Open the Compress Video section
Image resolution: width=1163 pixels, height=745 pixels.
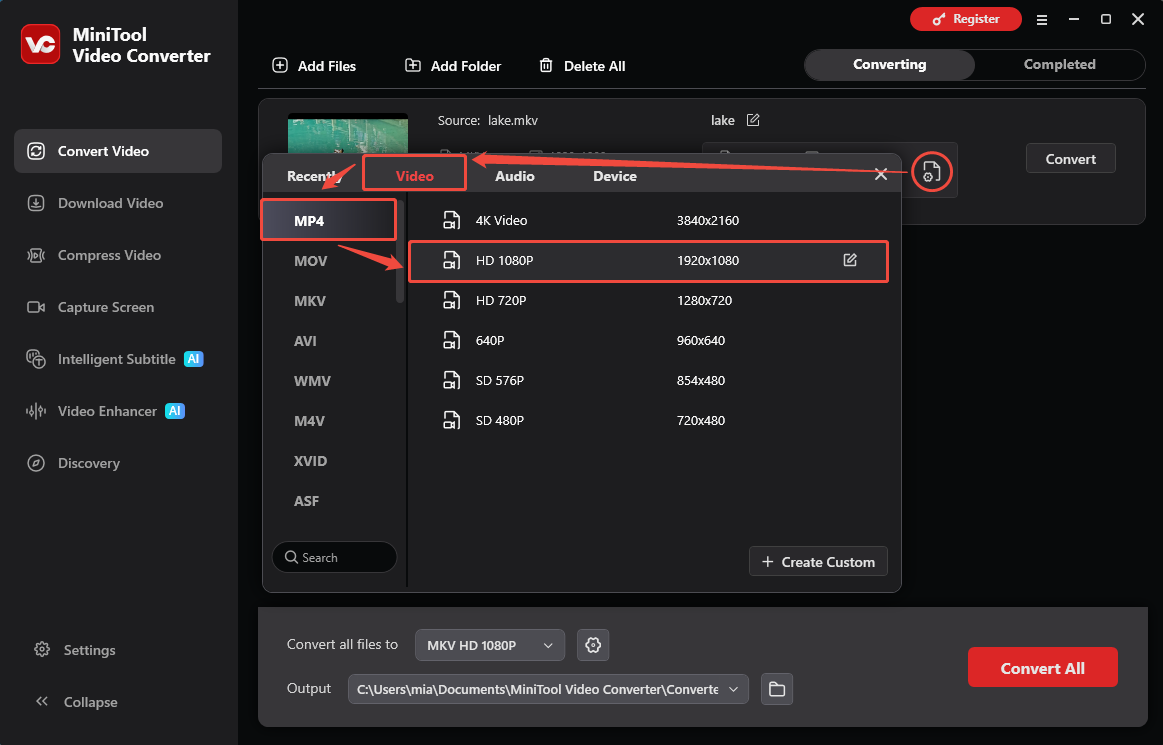pyautogui.click(x=118, y=255)
